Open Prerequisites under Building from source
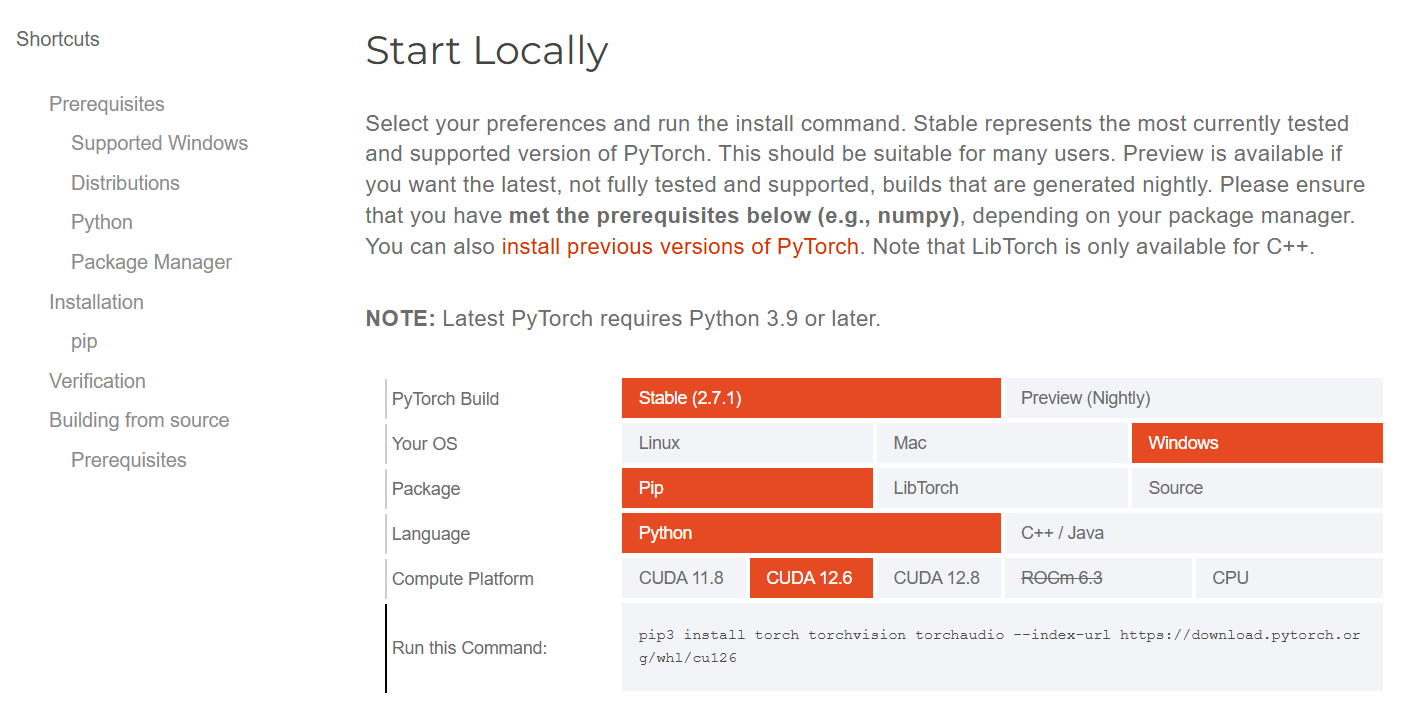The image size is (1424, 716). 129,460
